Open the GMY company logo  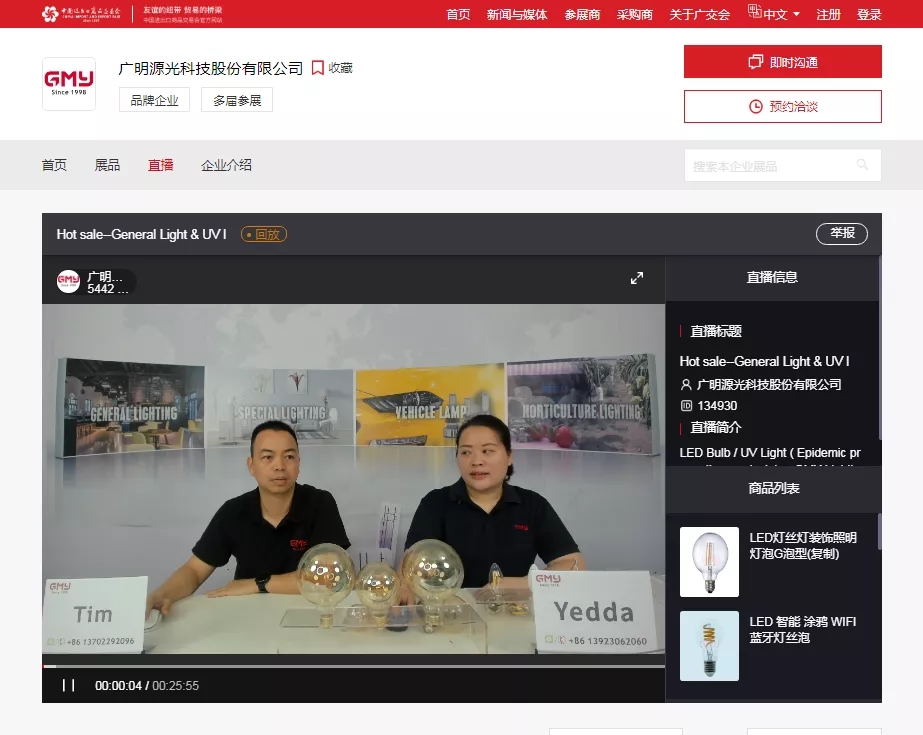[69, 84]
